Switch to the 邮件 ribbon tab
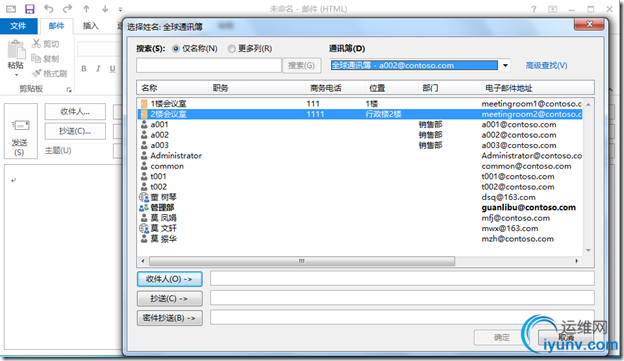The width and height of the screenshot is (624, 361). (x=57, y=26)
